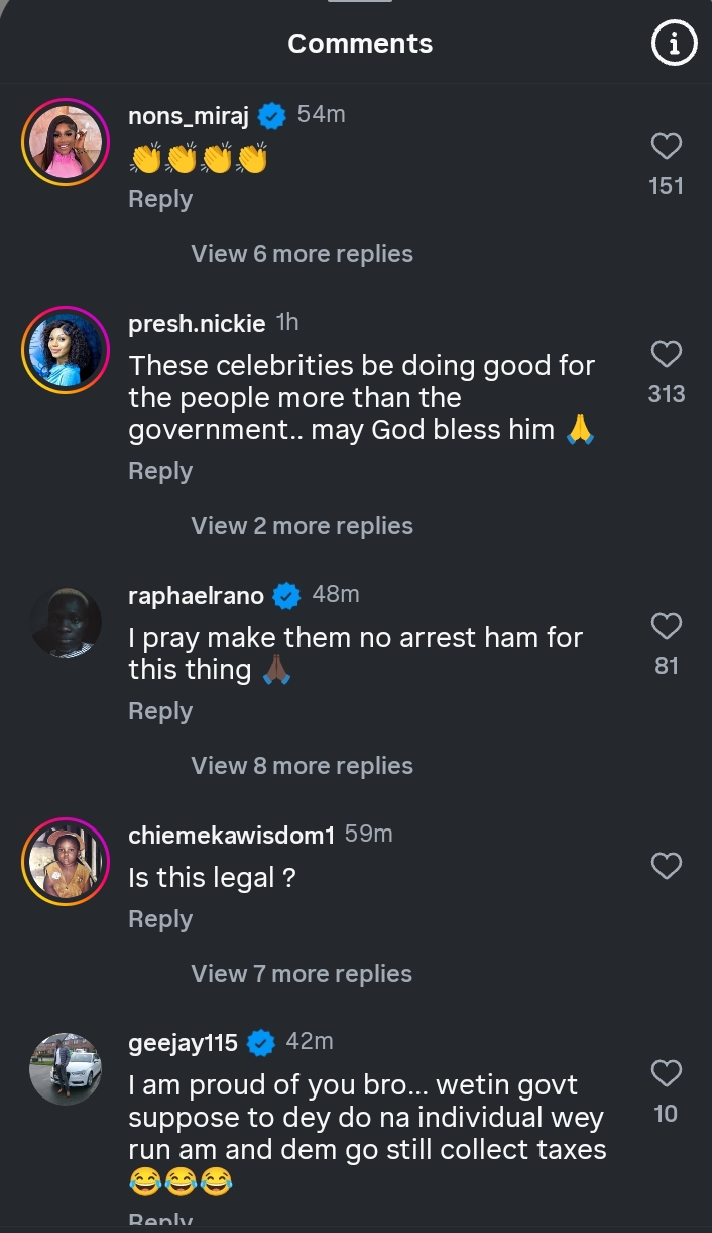Viewport: 712px width, 1233px height.
Task: Like presh.nickie's comment about celebrities
Action: click(666, 355)
